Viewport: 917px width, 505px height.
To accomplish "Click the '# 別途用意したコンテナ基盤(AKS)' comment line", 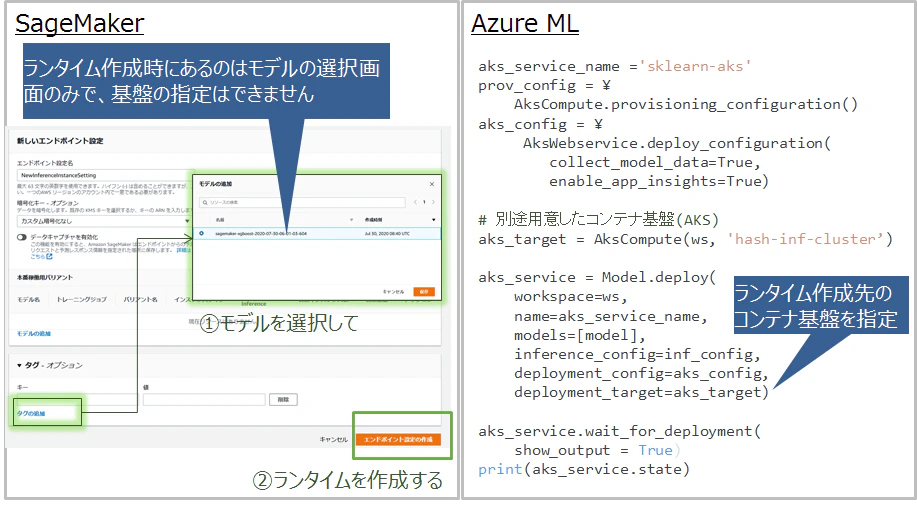I will (598, 220).
